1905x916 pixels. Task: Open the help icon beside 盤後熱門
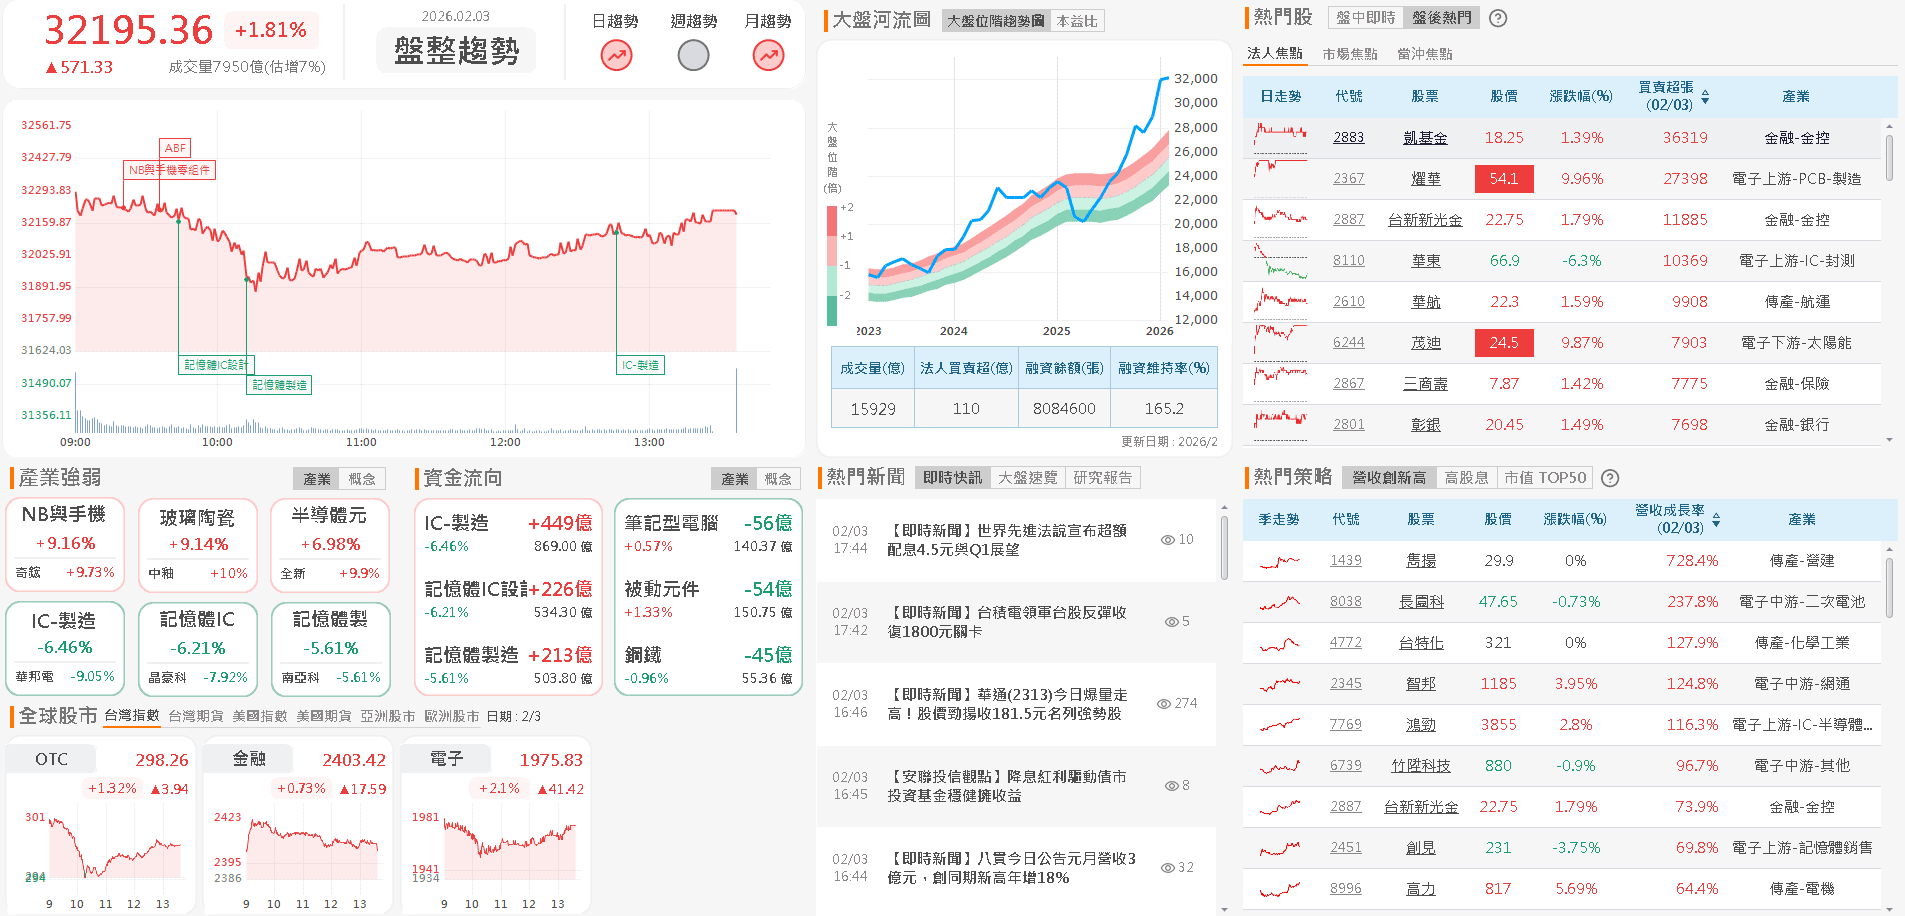coord(1497,17)
